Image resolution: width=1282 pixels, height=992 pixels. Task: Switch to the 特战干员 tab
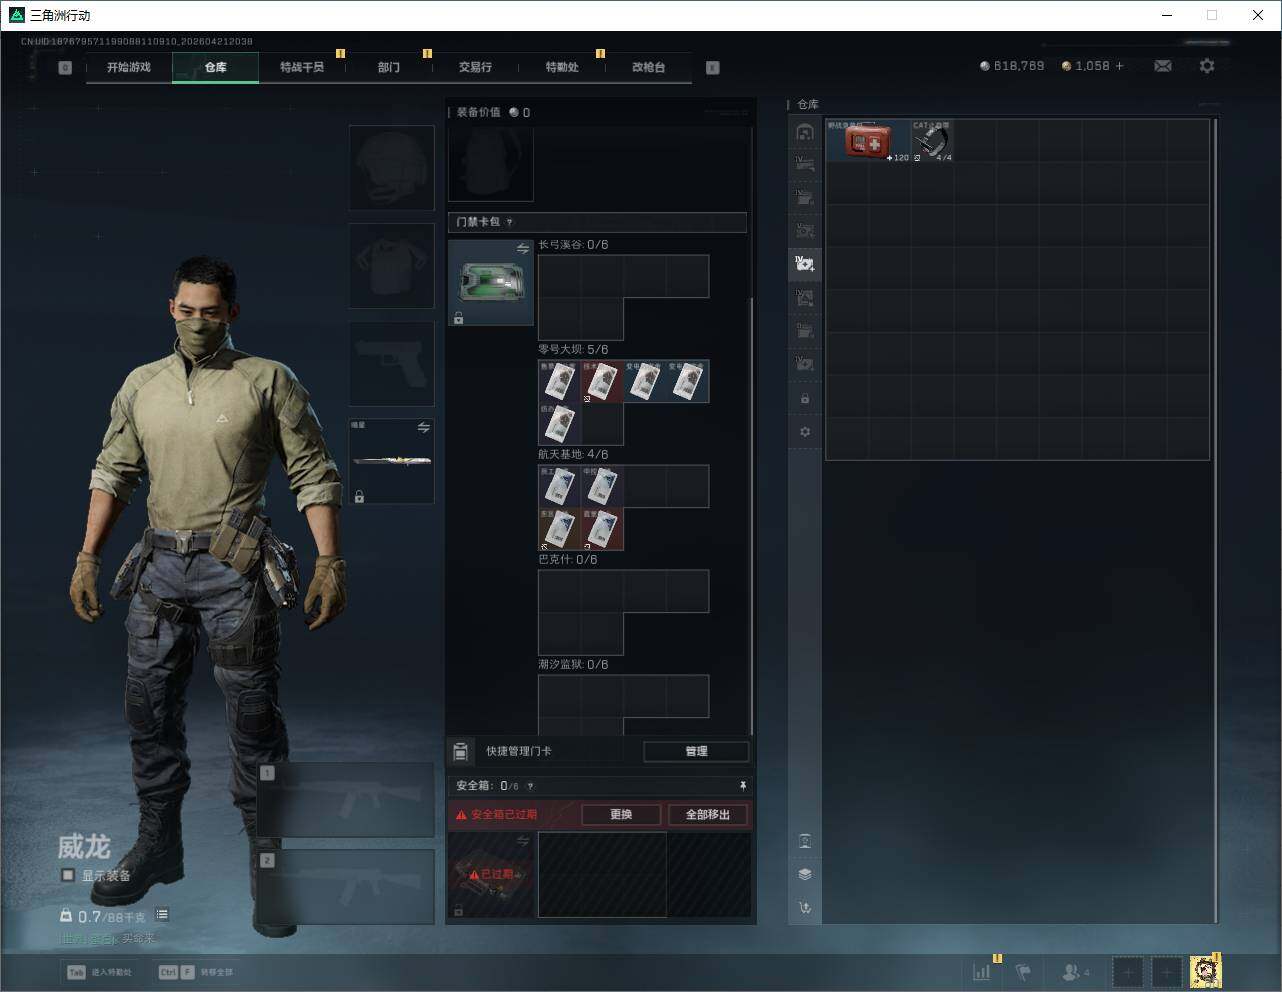(302, 67)
